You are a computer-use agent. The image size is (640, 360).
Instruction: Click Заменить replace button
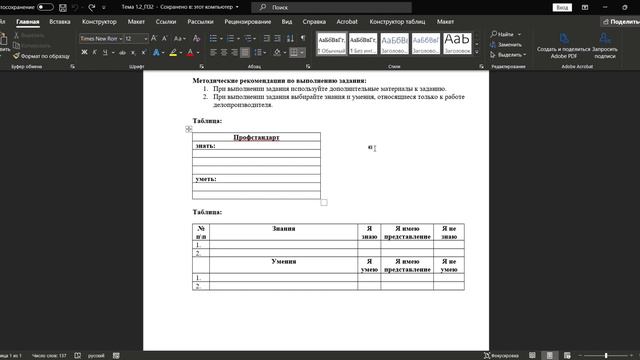click(506, 44)
